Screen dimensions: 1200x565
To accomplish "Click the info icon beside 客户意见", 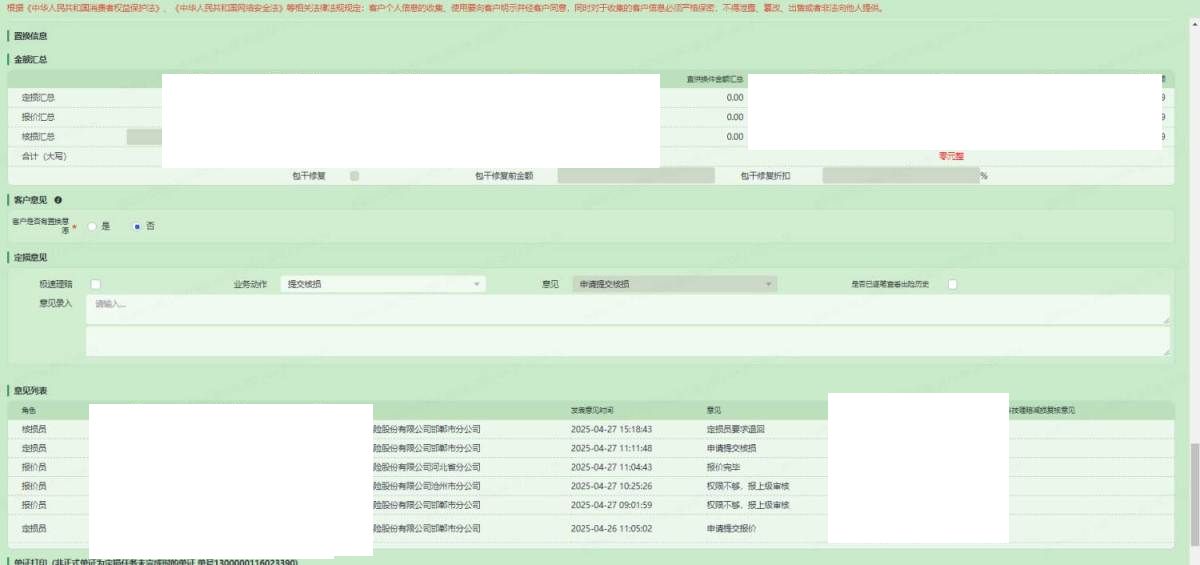I will [57, 200].
